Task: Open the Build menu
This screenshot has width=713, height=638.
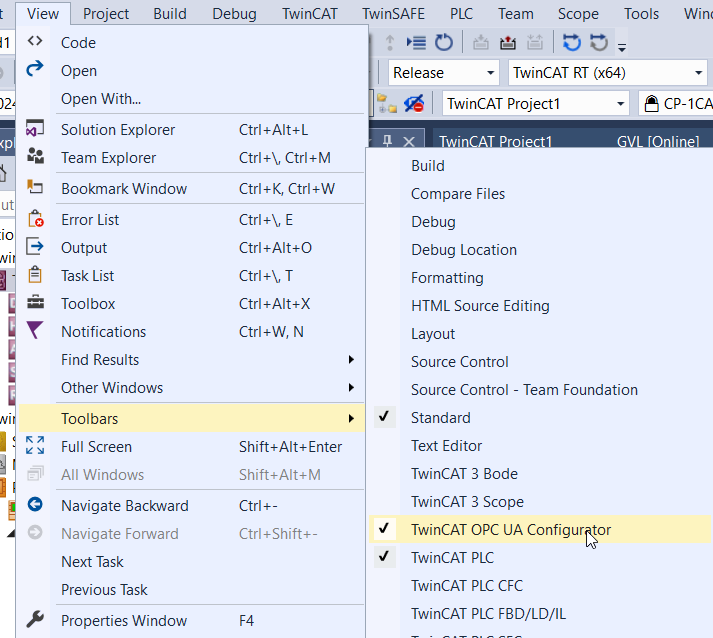Action: (x=170, y=14)
